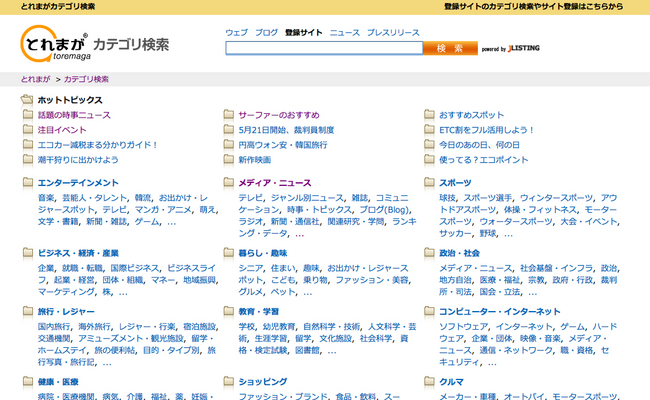The width and height of the screenshot is (650, 400).
Task: Open ウィンタースポーツ subcategory link
Action: pyautogui.click(x=556, y=198)
